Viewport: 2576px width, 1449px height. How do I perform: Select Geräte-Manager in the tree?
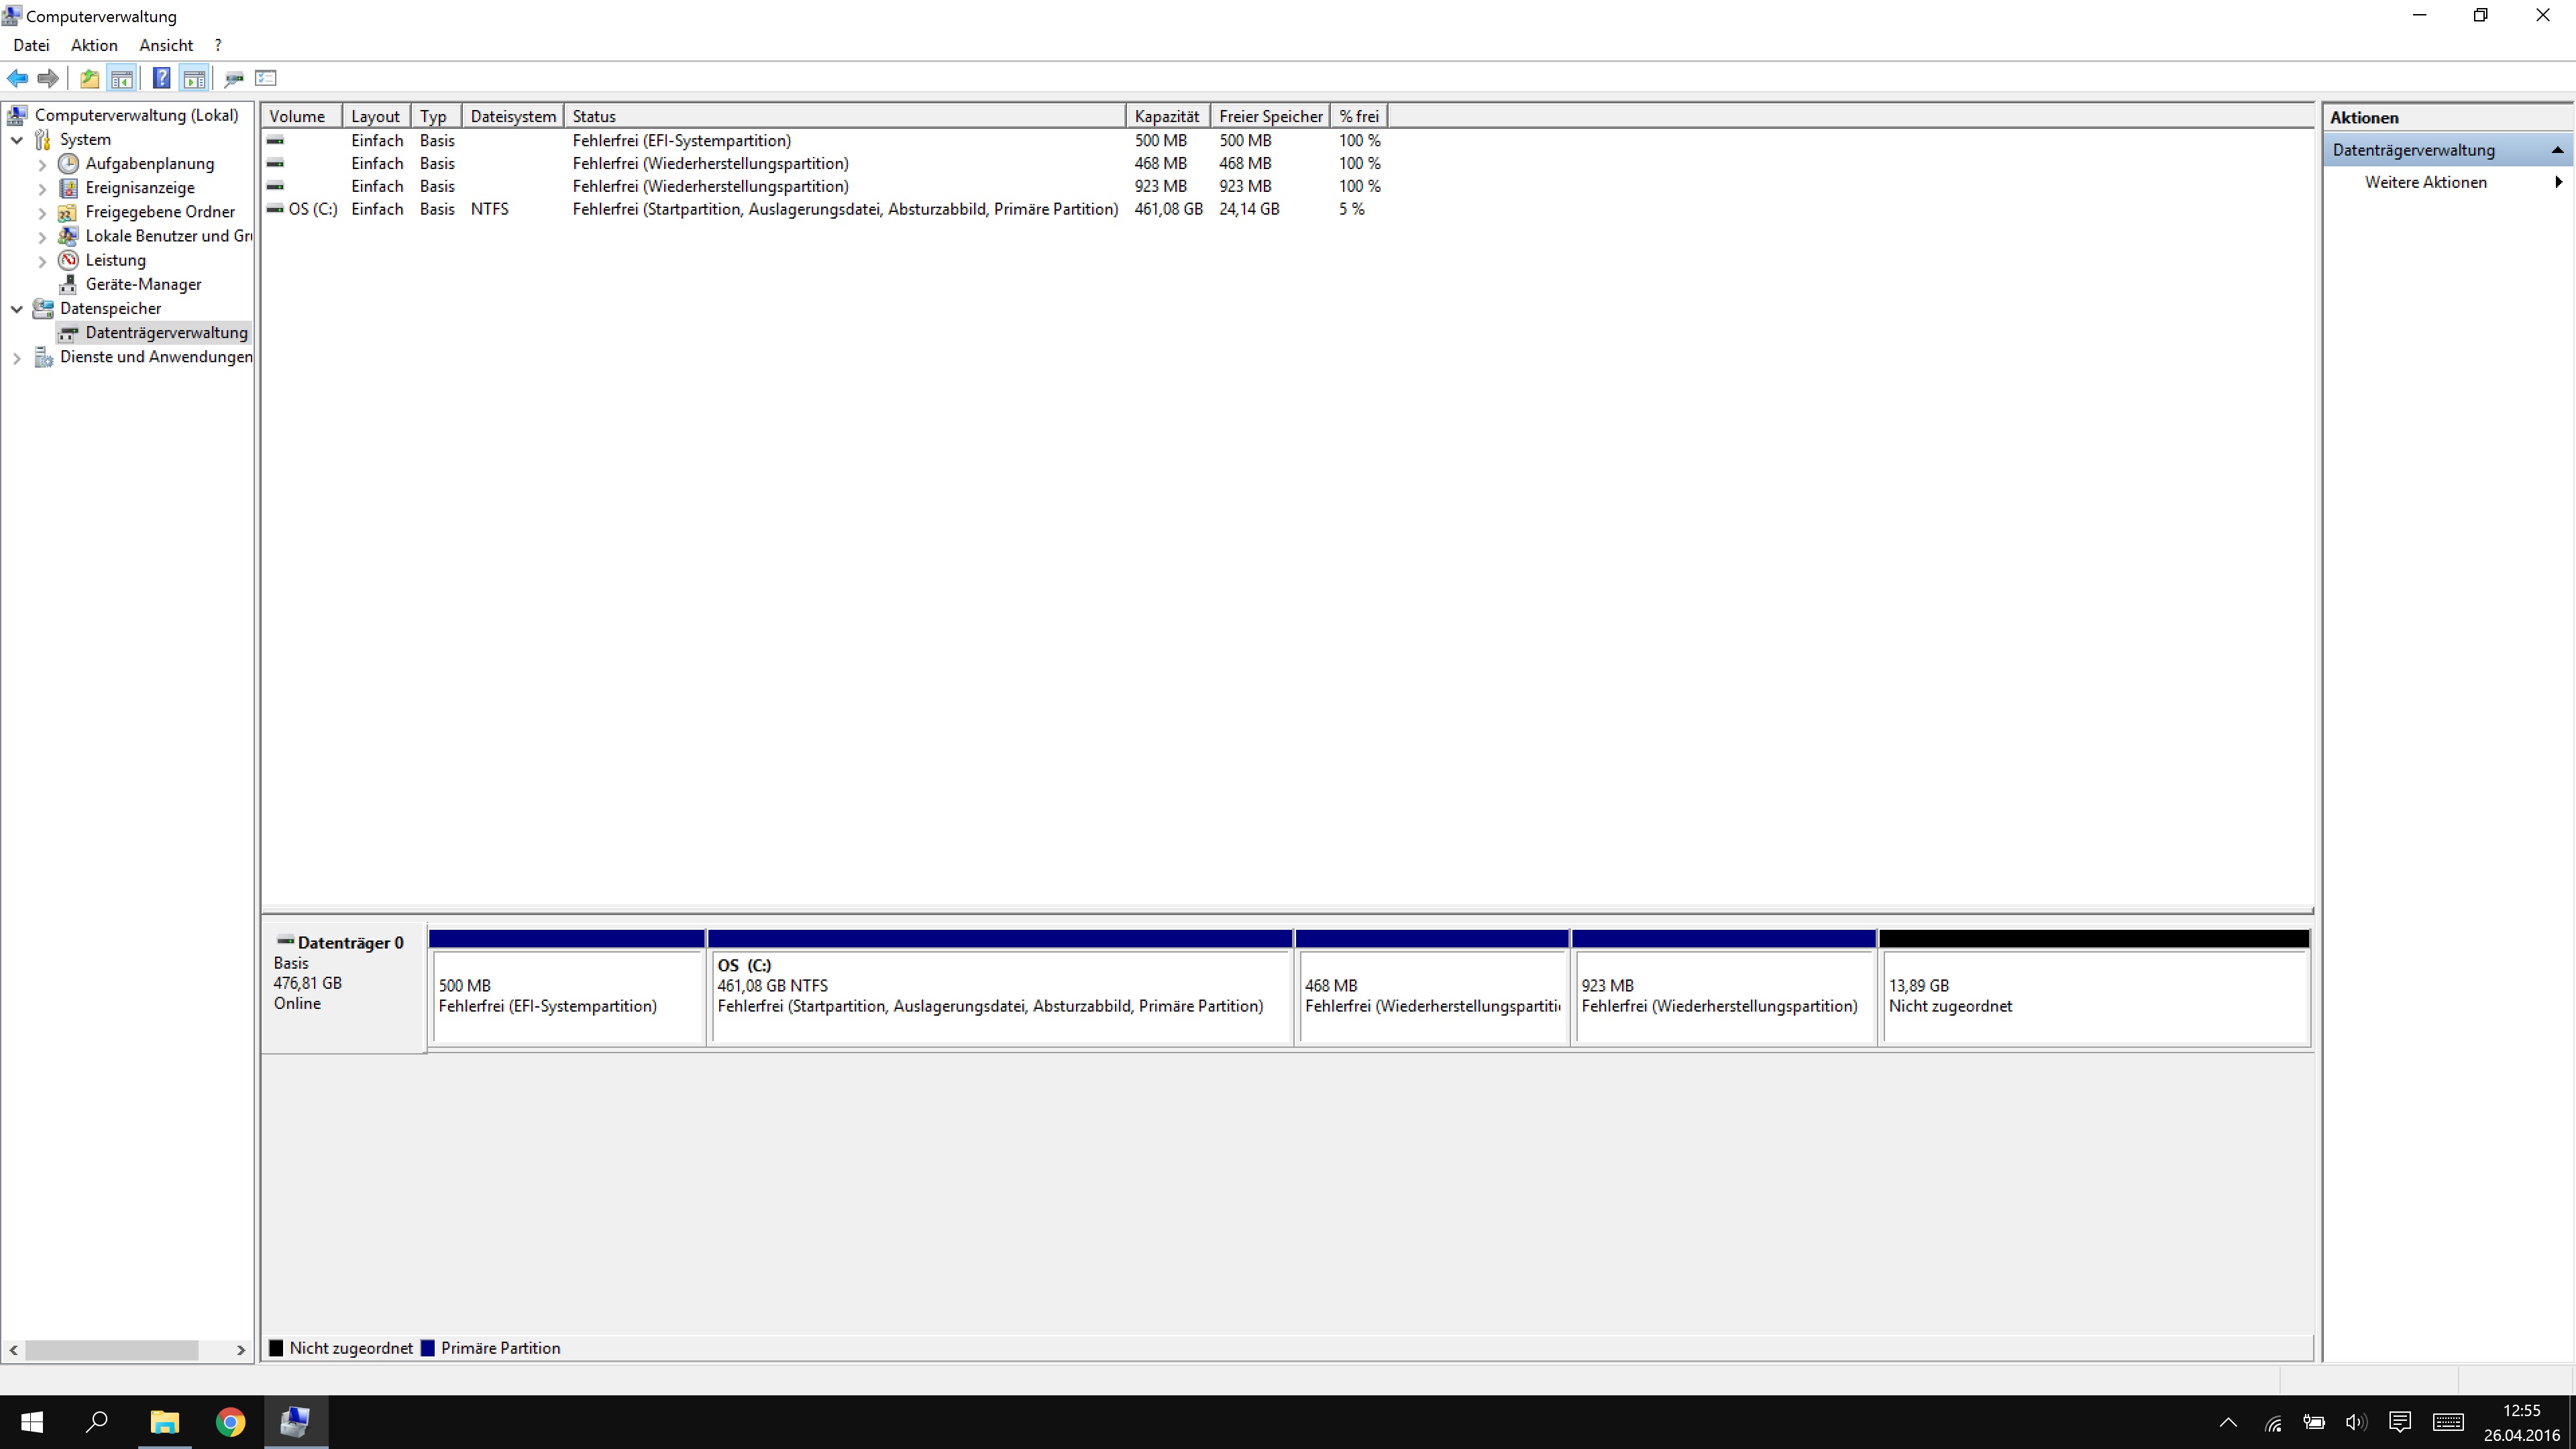143,284
